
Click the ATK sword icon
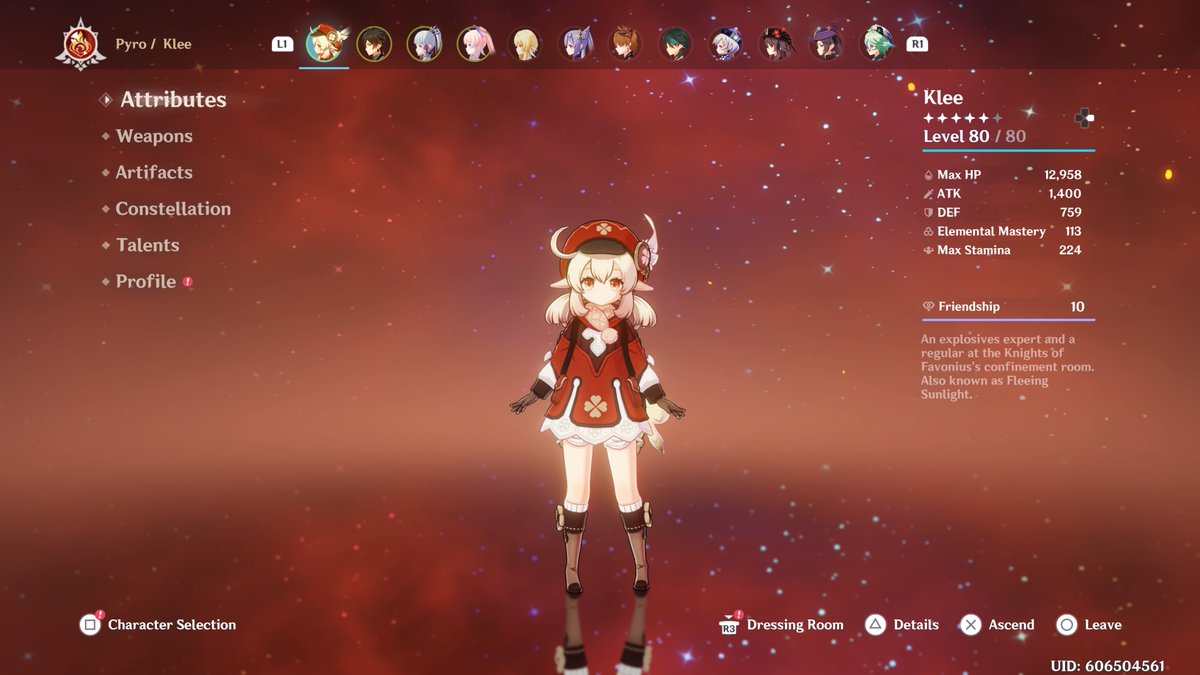(928, 194)
